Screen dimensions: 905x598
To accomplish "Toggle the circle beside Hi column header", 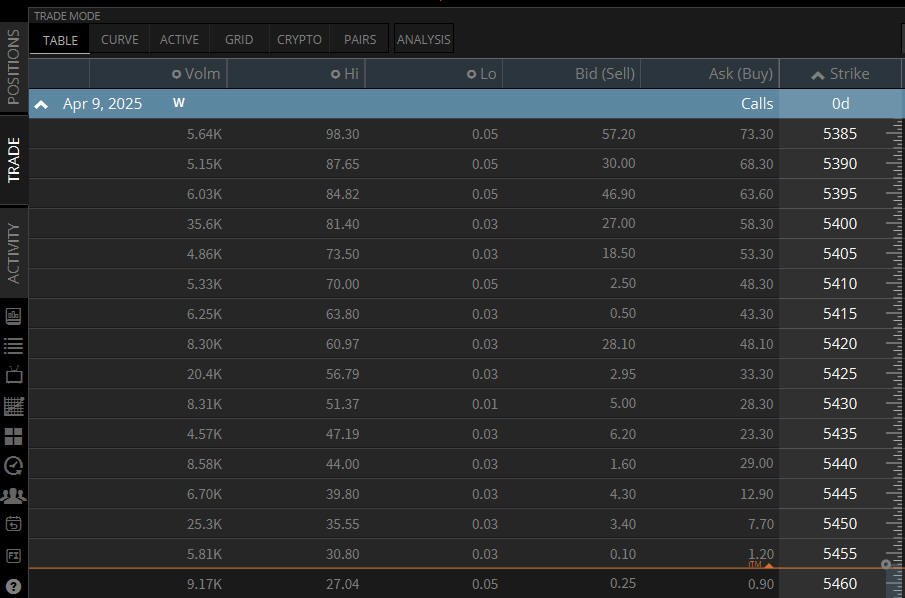I will point(335,74).
